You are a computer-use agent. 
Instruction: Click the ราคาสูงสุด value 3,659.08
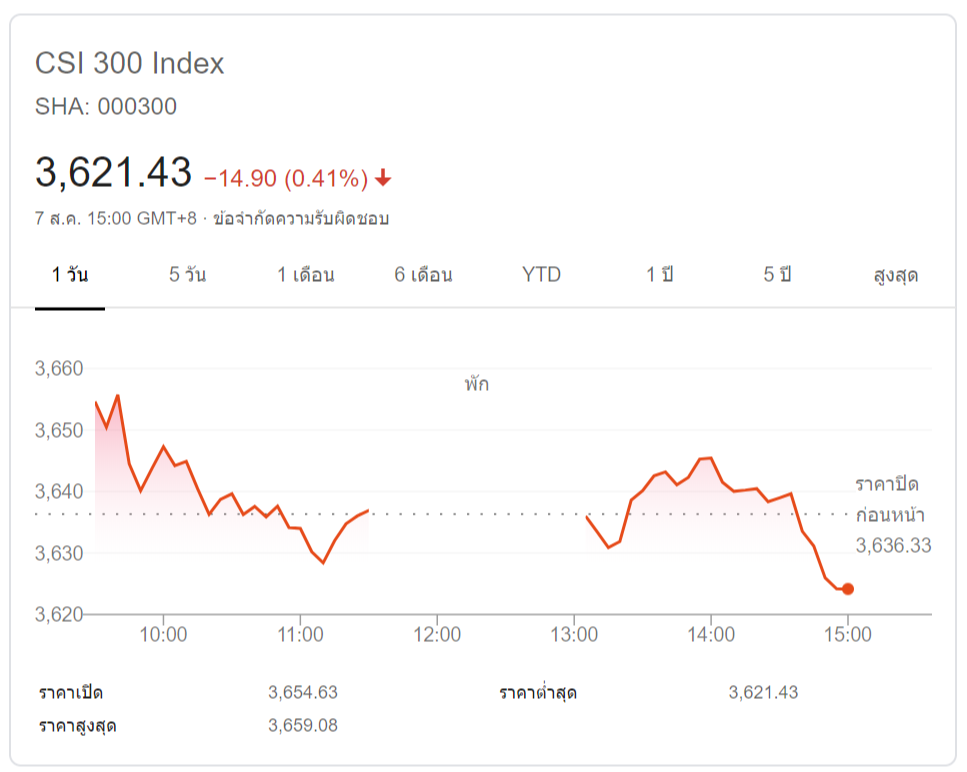tap(303, 725)
